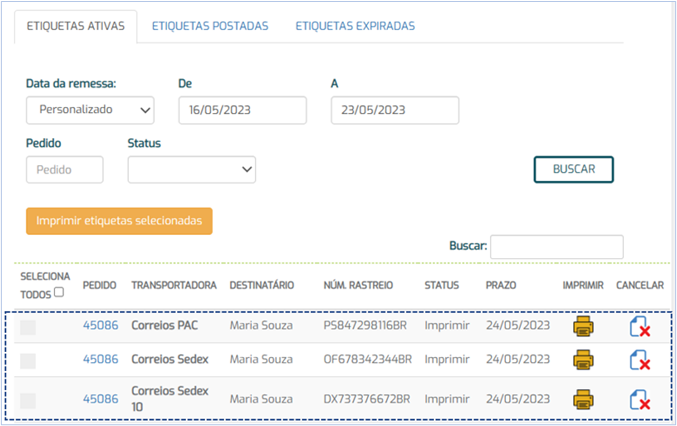Select checkbox for the Correios Sedex row
The width and height of the screenshot is (677, 426).
click(x=28, y=361)
